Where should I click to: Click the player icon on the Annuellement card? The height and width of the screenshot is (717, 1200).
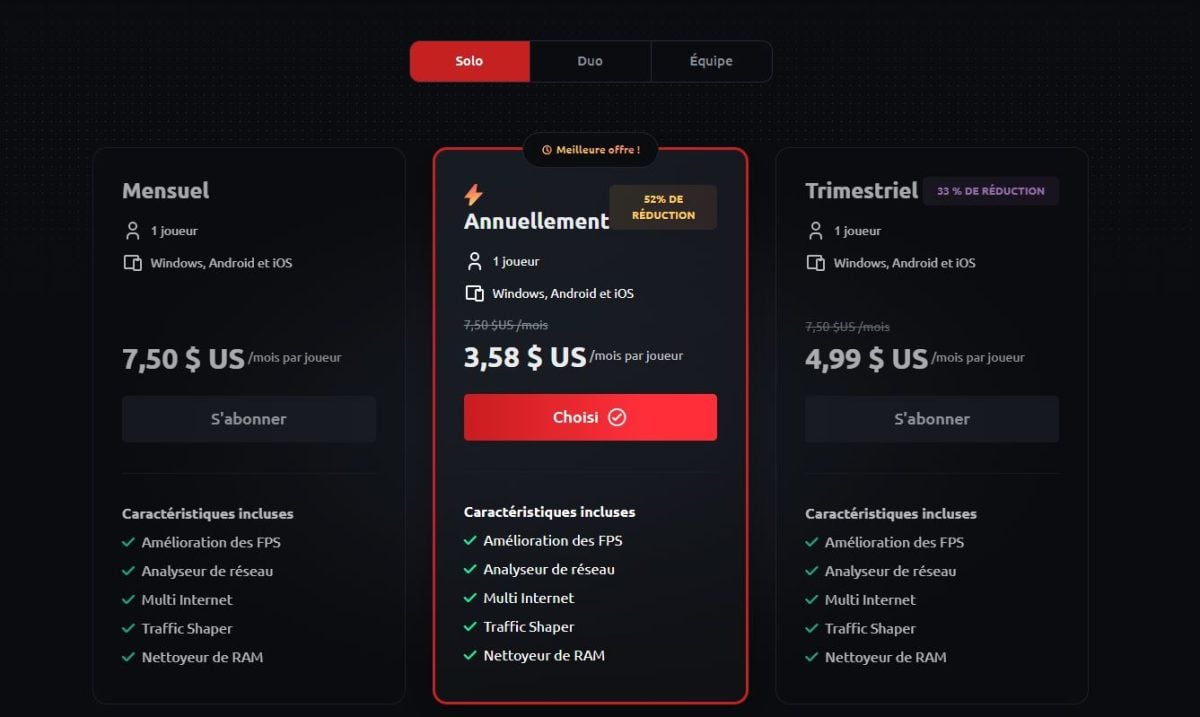pos(475,260)
